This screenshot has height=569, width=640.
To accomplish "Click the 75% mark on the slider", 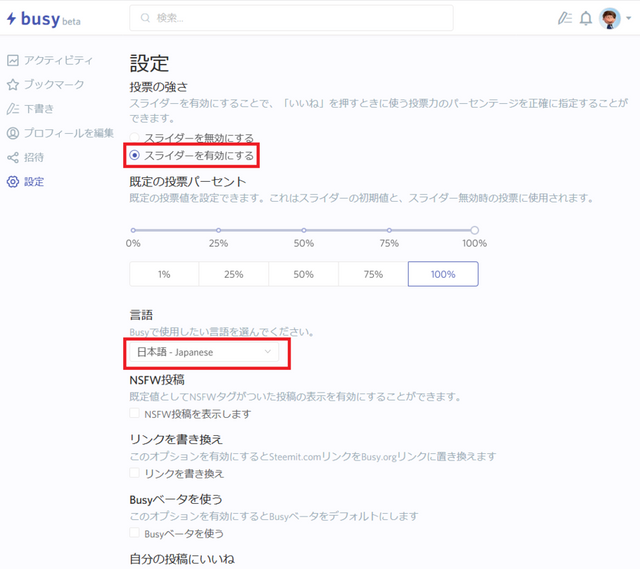I will (389, 230).
